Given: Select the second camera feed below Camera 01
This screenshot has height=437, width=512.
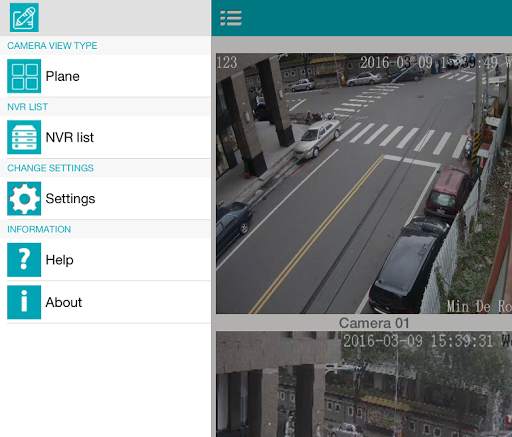Looking at the screenshot, I should [364, 384].
